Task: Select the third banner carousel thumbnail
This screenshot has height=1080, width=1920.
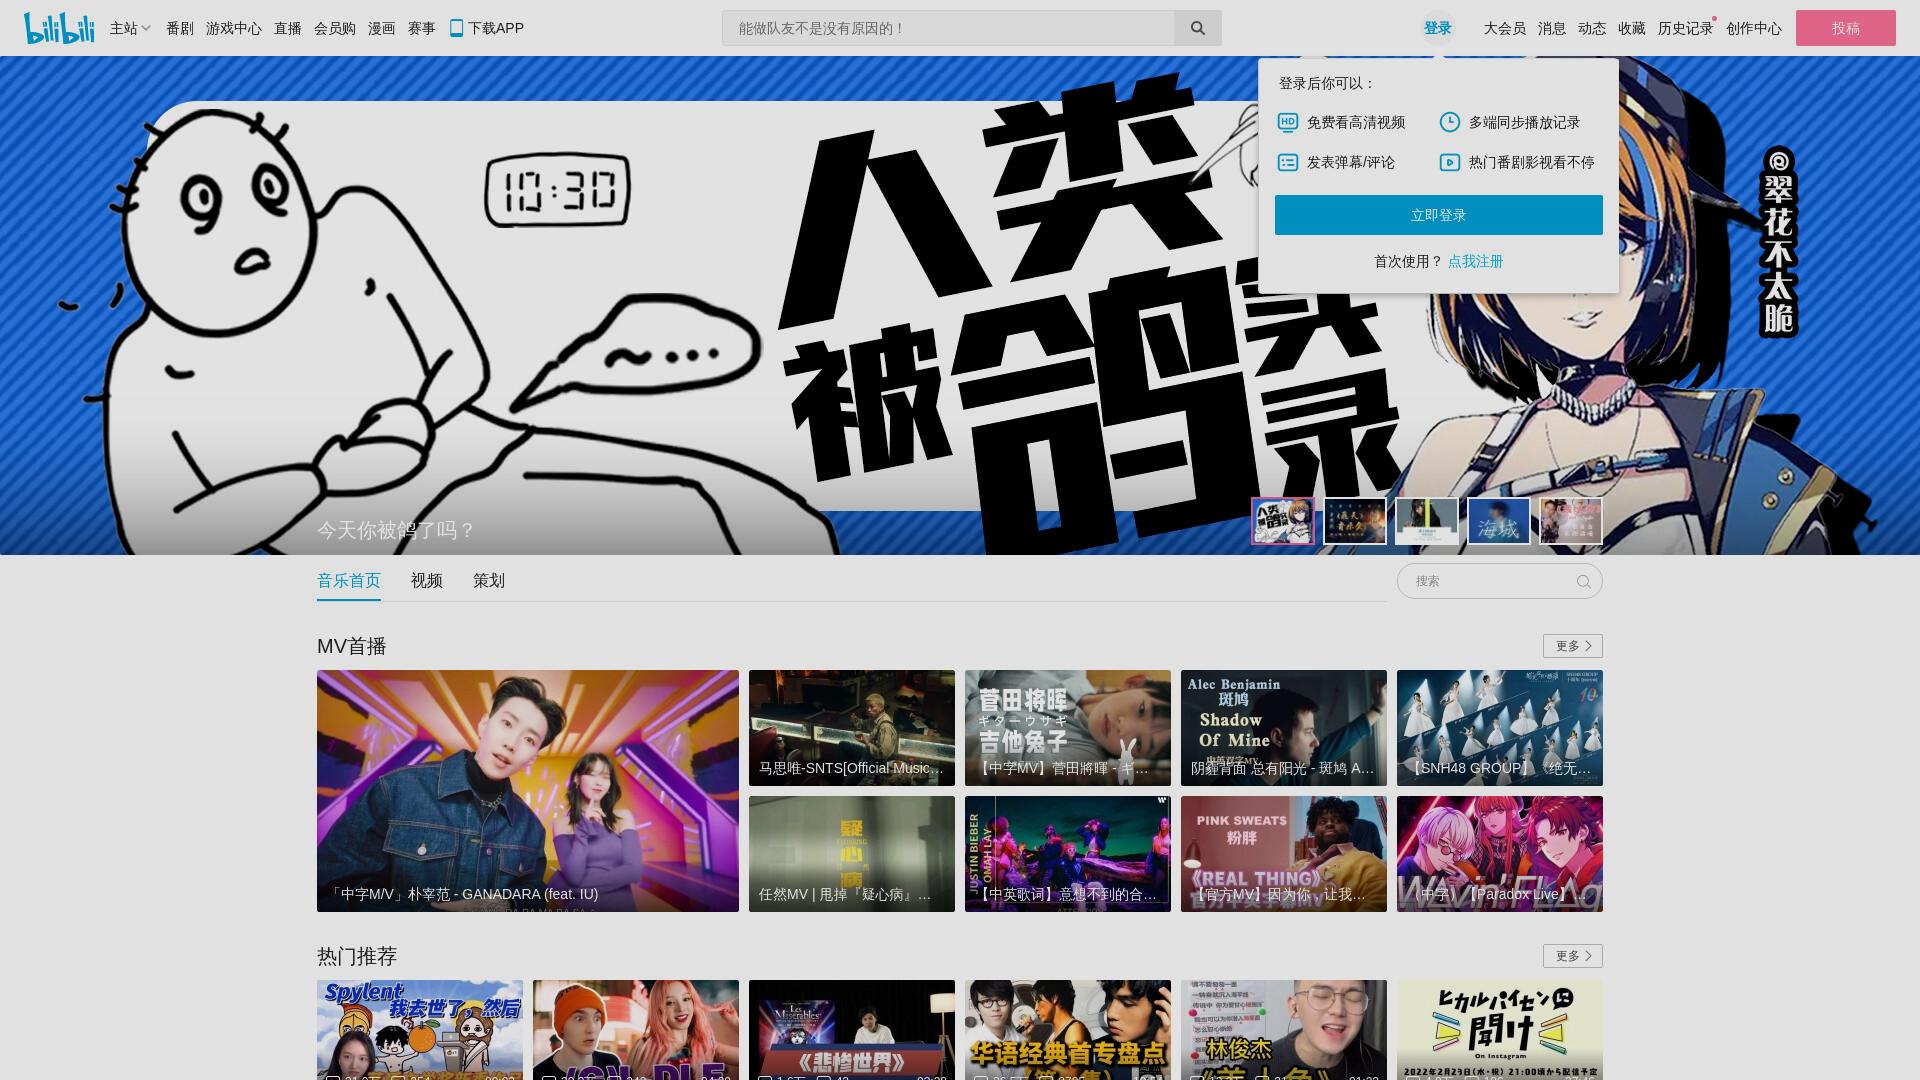Action: pos(1427,521)
